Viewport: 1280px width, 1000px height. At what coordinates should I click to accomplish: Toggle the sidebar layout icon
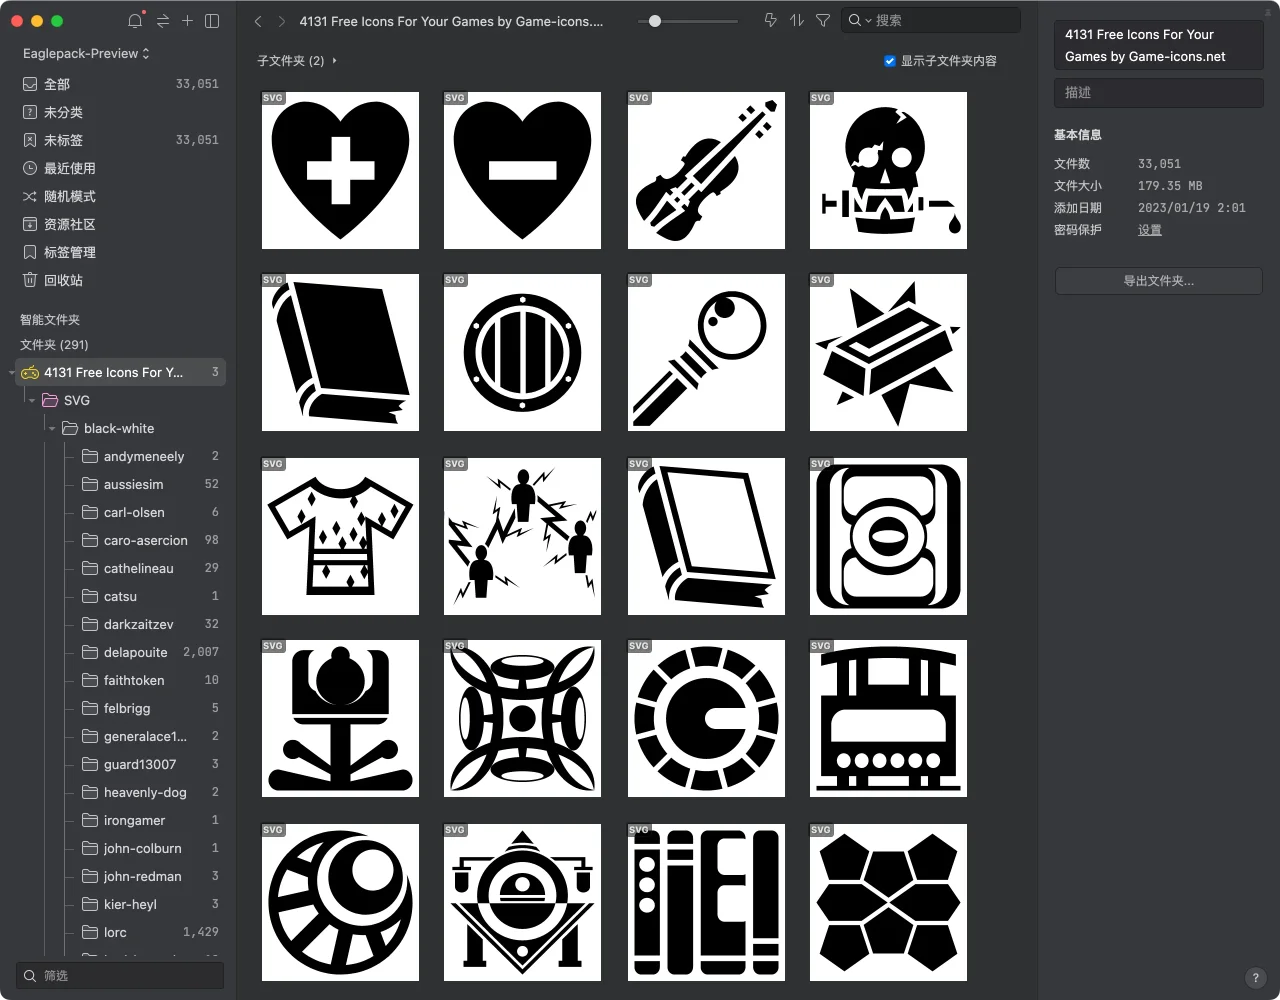(212, 21)
